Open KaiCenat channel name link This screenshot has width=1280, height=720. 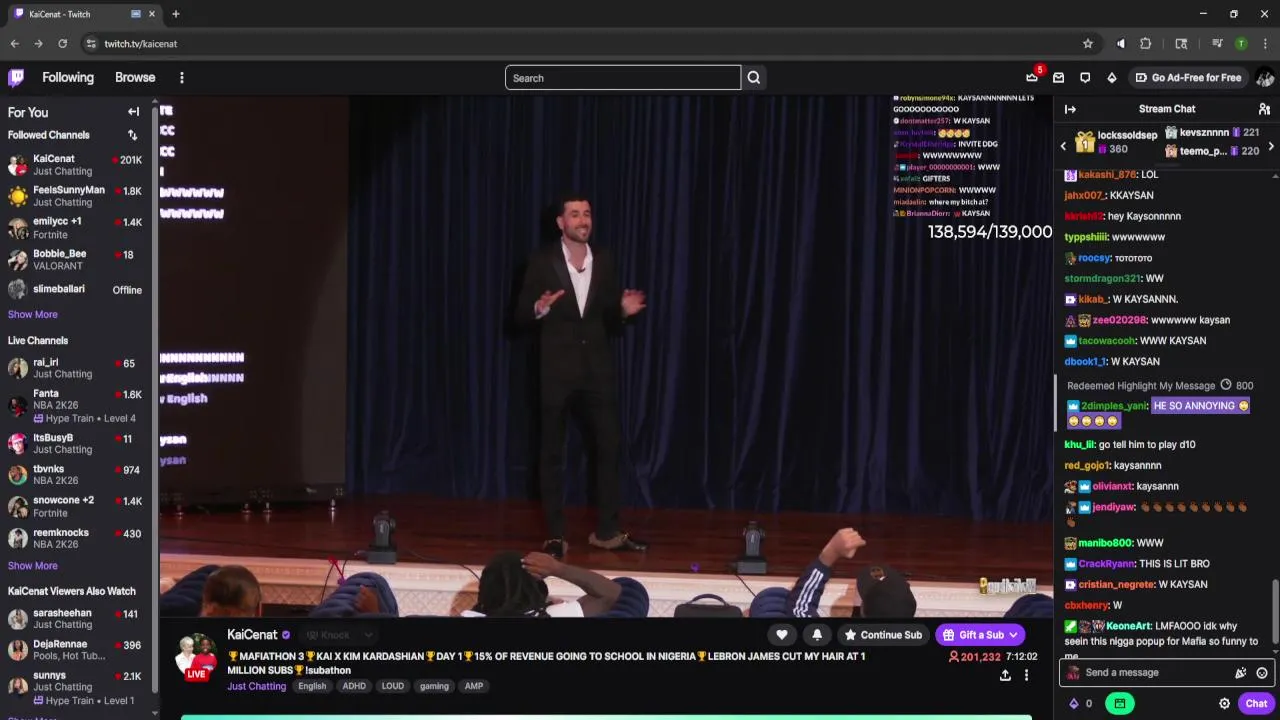coord(252,635)
